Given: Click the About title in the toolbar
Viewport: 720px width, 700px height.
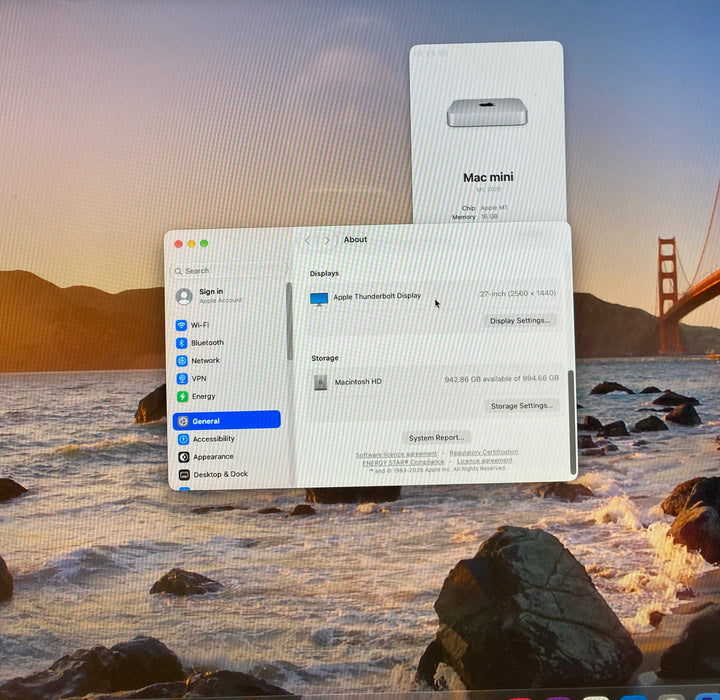Looking at the screenshot, I should click(355, 239).
